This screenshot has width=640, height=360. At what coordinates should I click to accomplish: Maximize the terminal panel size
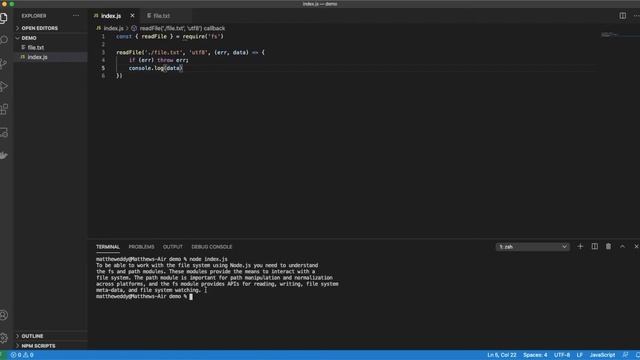(x=622, y=247)
